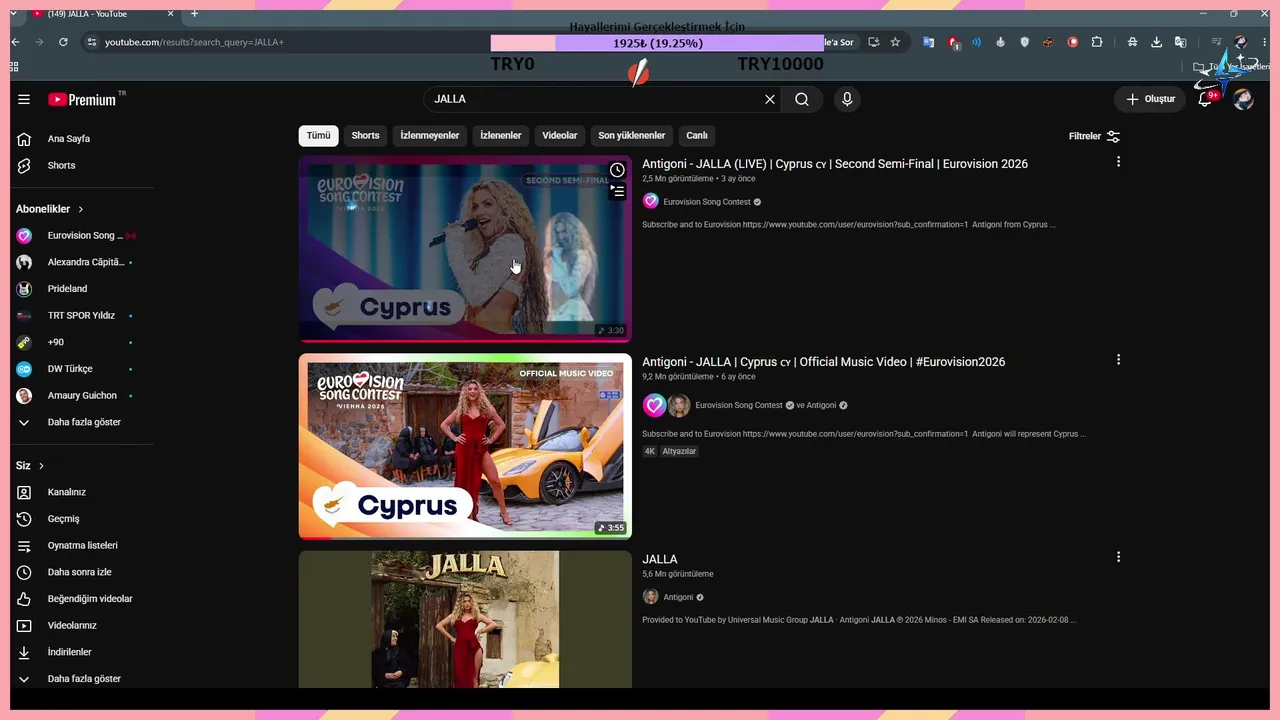The image size is (1280, 720).
Task: Select the İzlenenler filter chip
Action: [x=500, y=135]
